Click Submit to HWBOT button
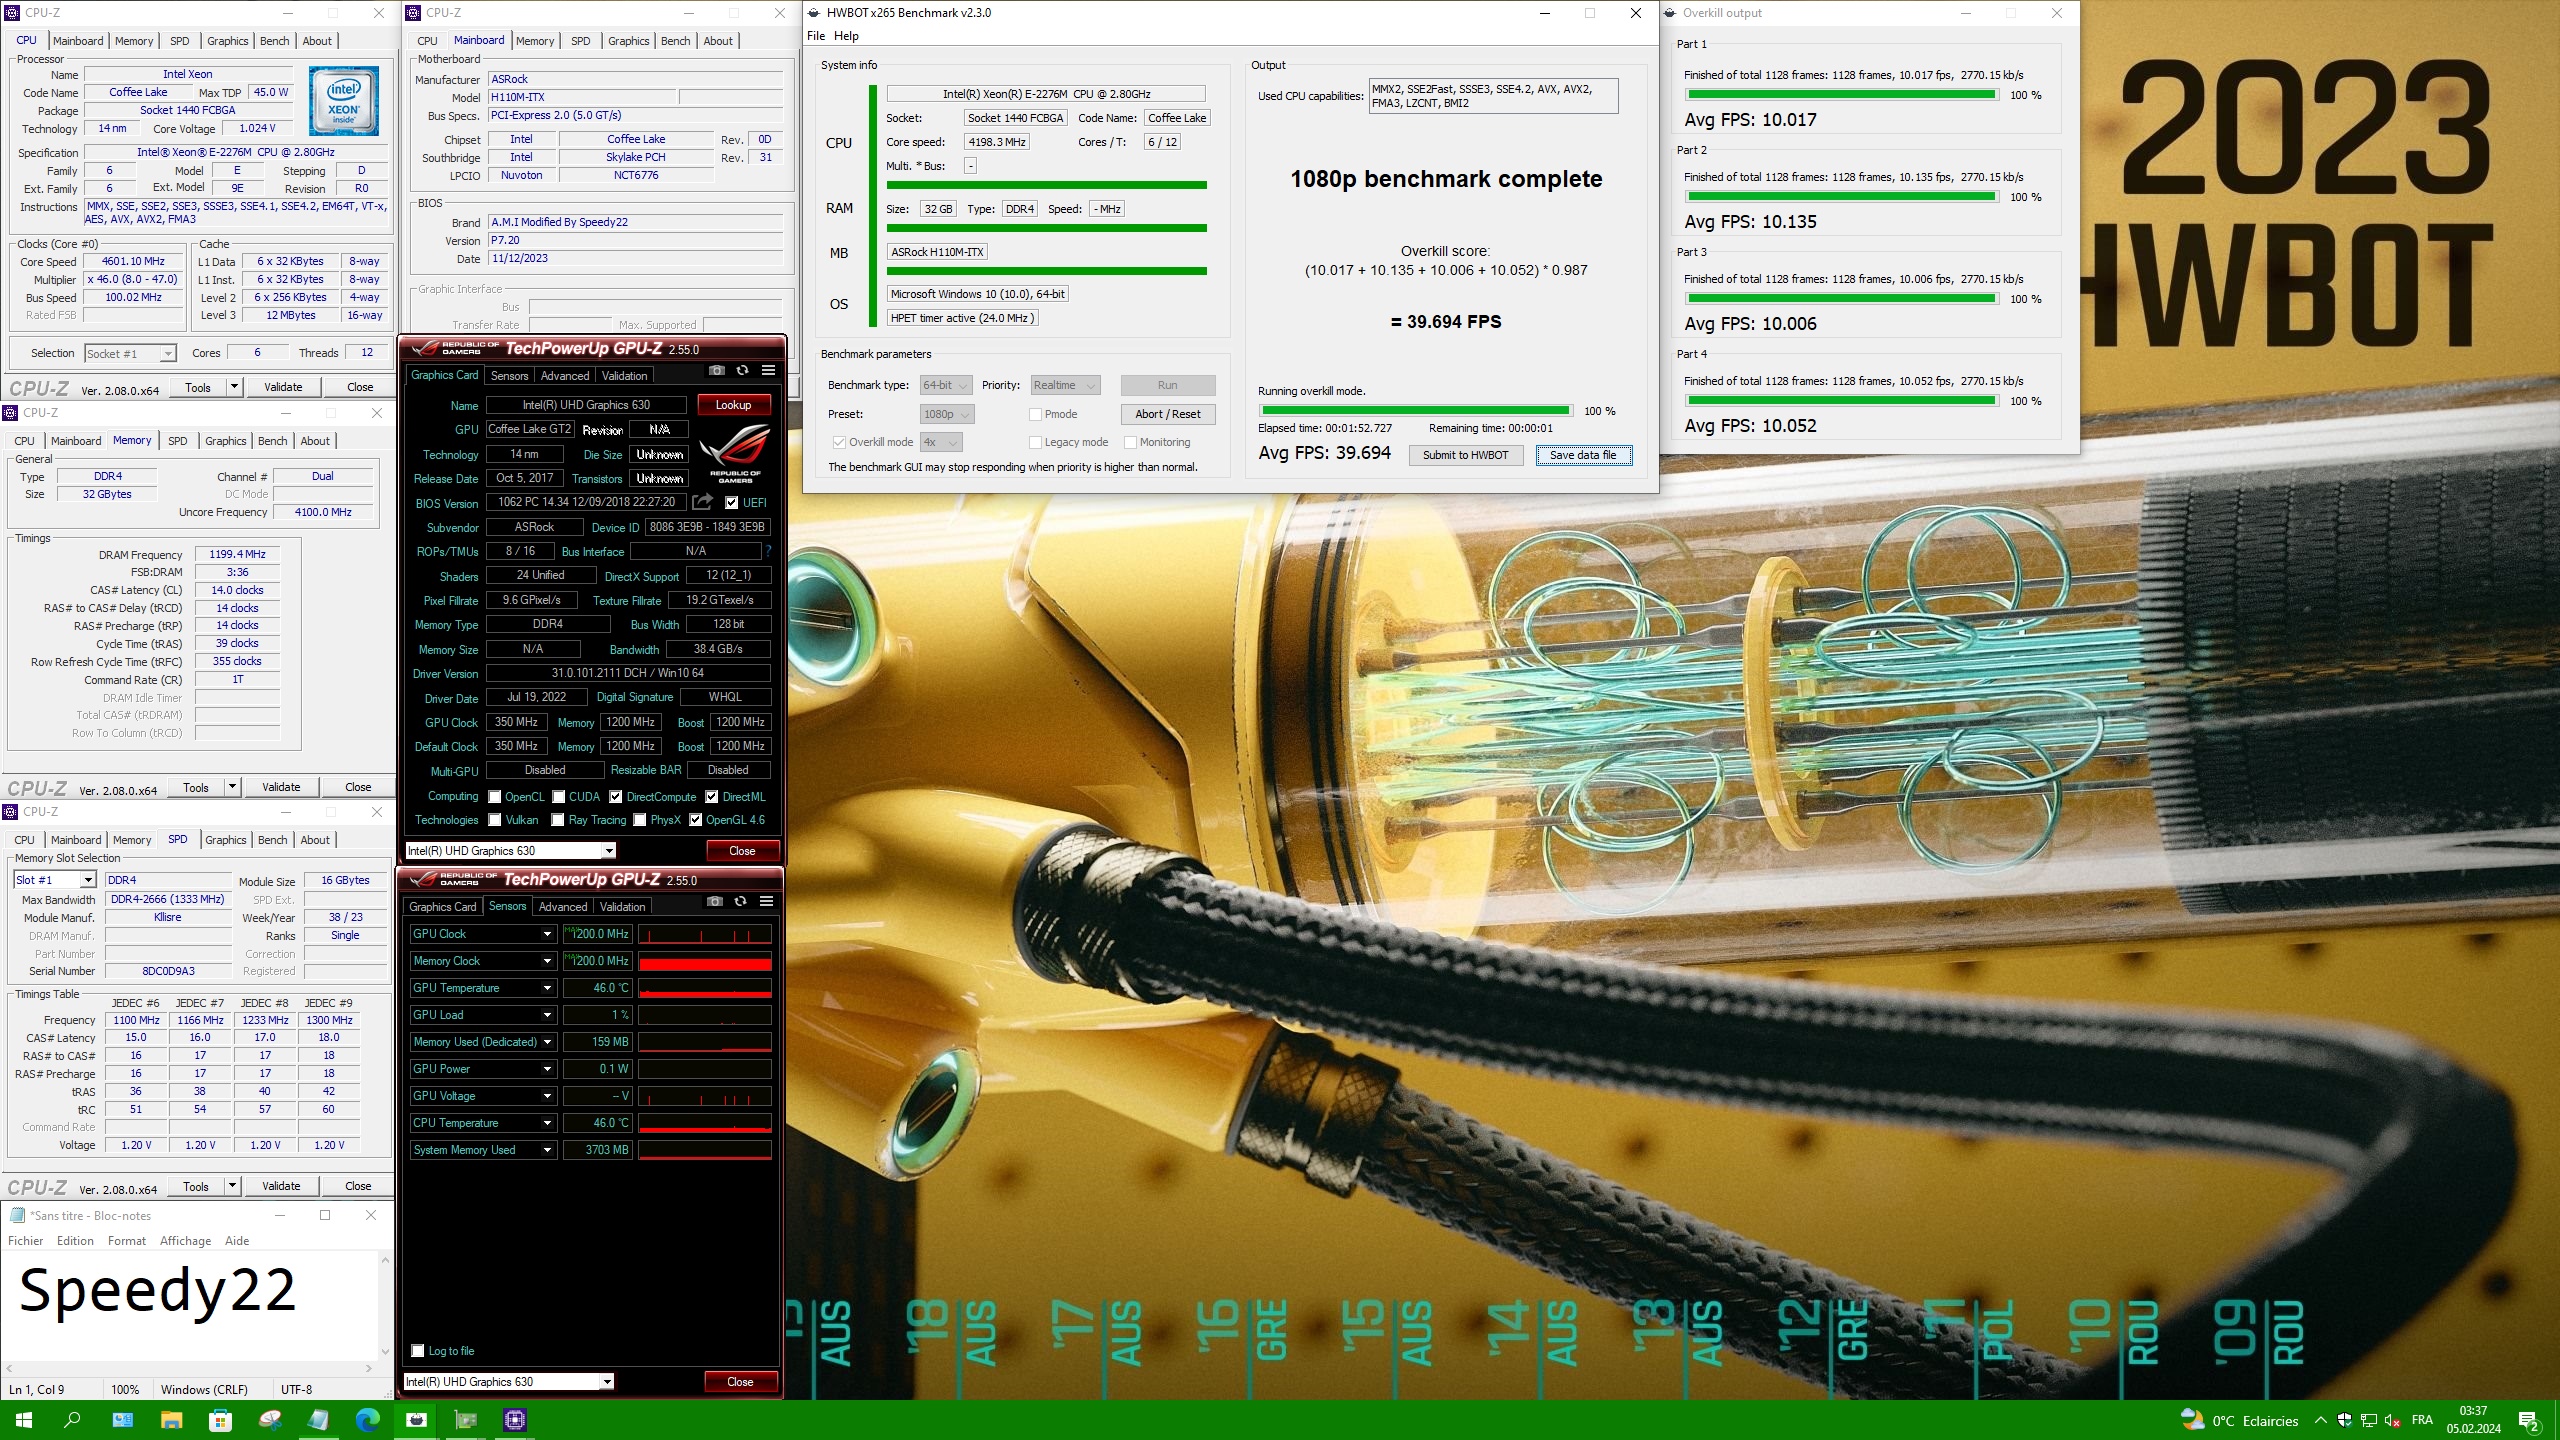This screenshot has width=2560, height=1440. point(1465,455)
